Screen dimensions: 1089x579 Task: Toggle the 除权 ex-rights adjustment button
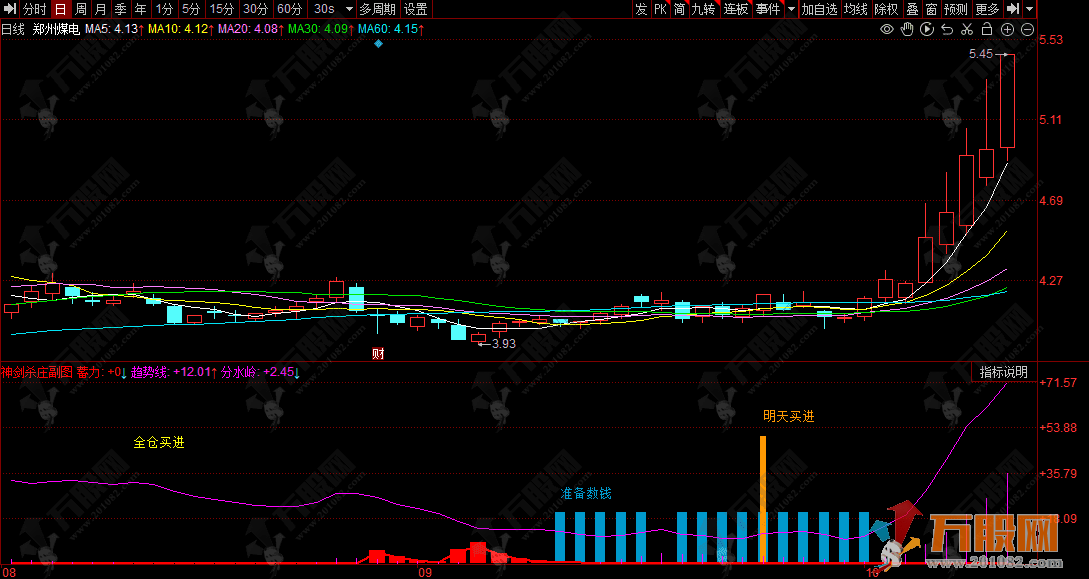click(886, 9)
